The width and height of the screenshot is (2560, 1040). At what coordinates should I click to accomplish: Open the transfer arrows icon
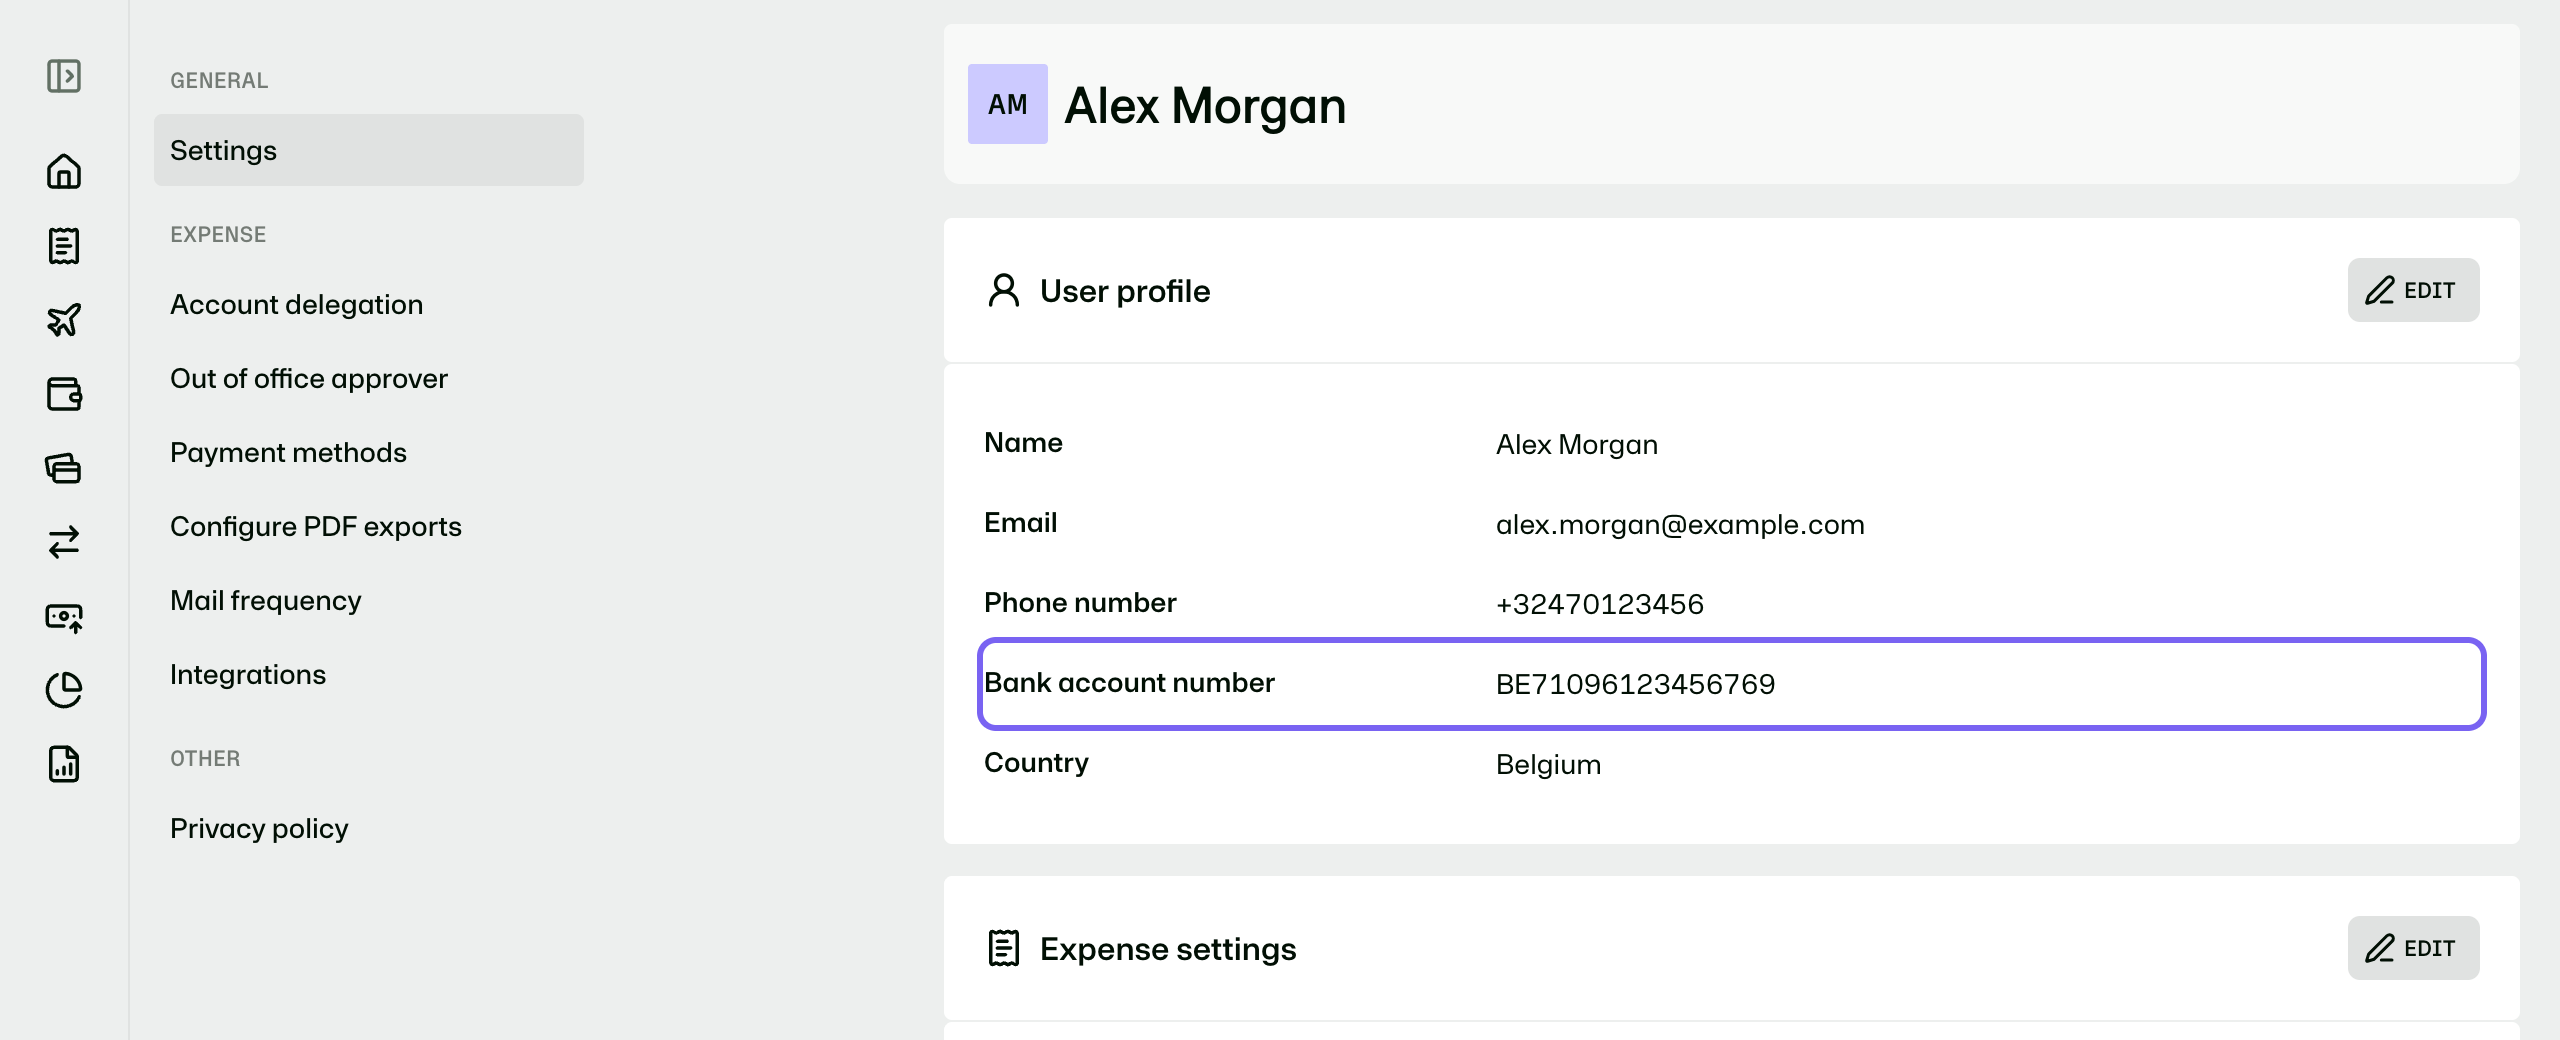(64, 542)
